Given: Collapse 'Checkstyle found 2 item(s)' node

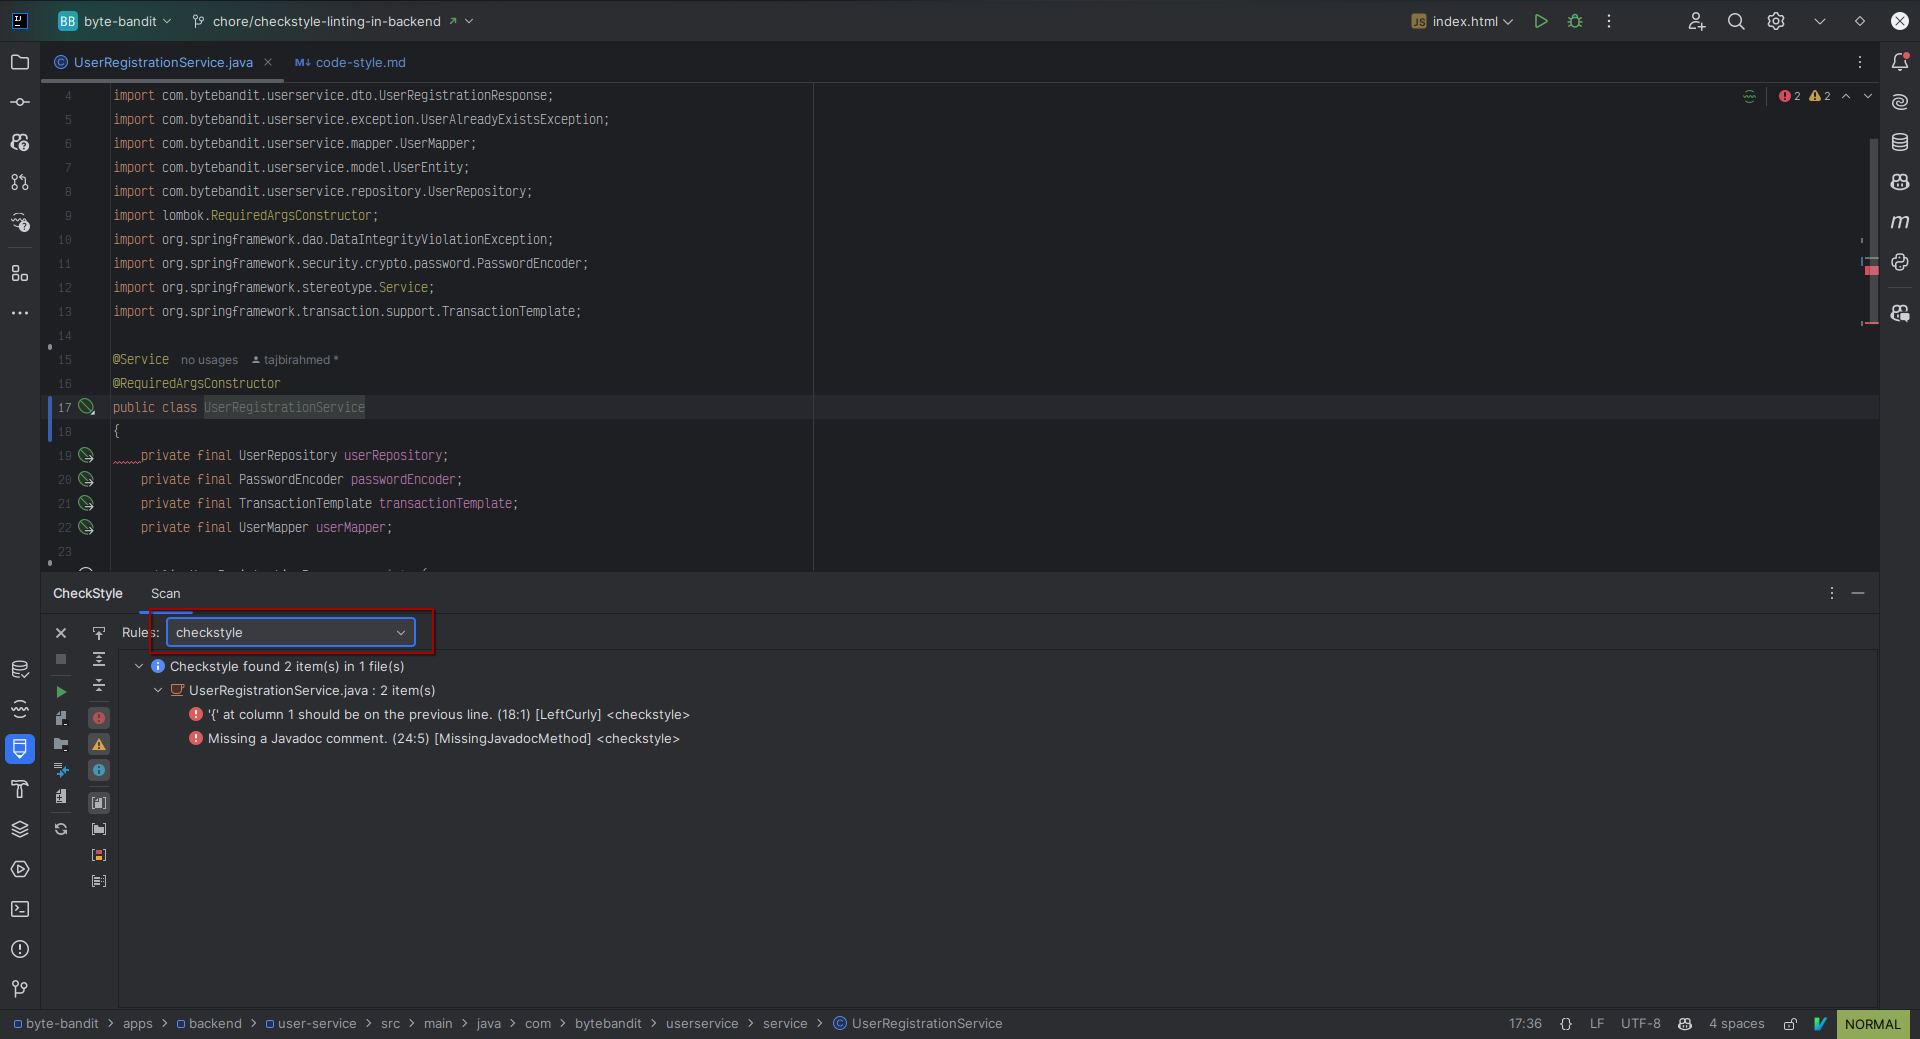Looking at the screenshot, I should 139,666.
